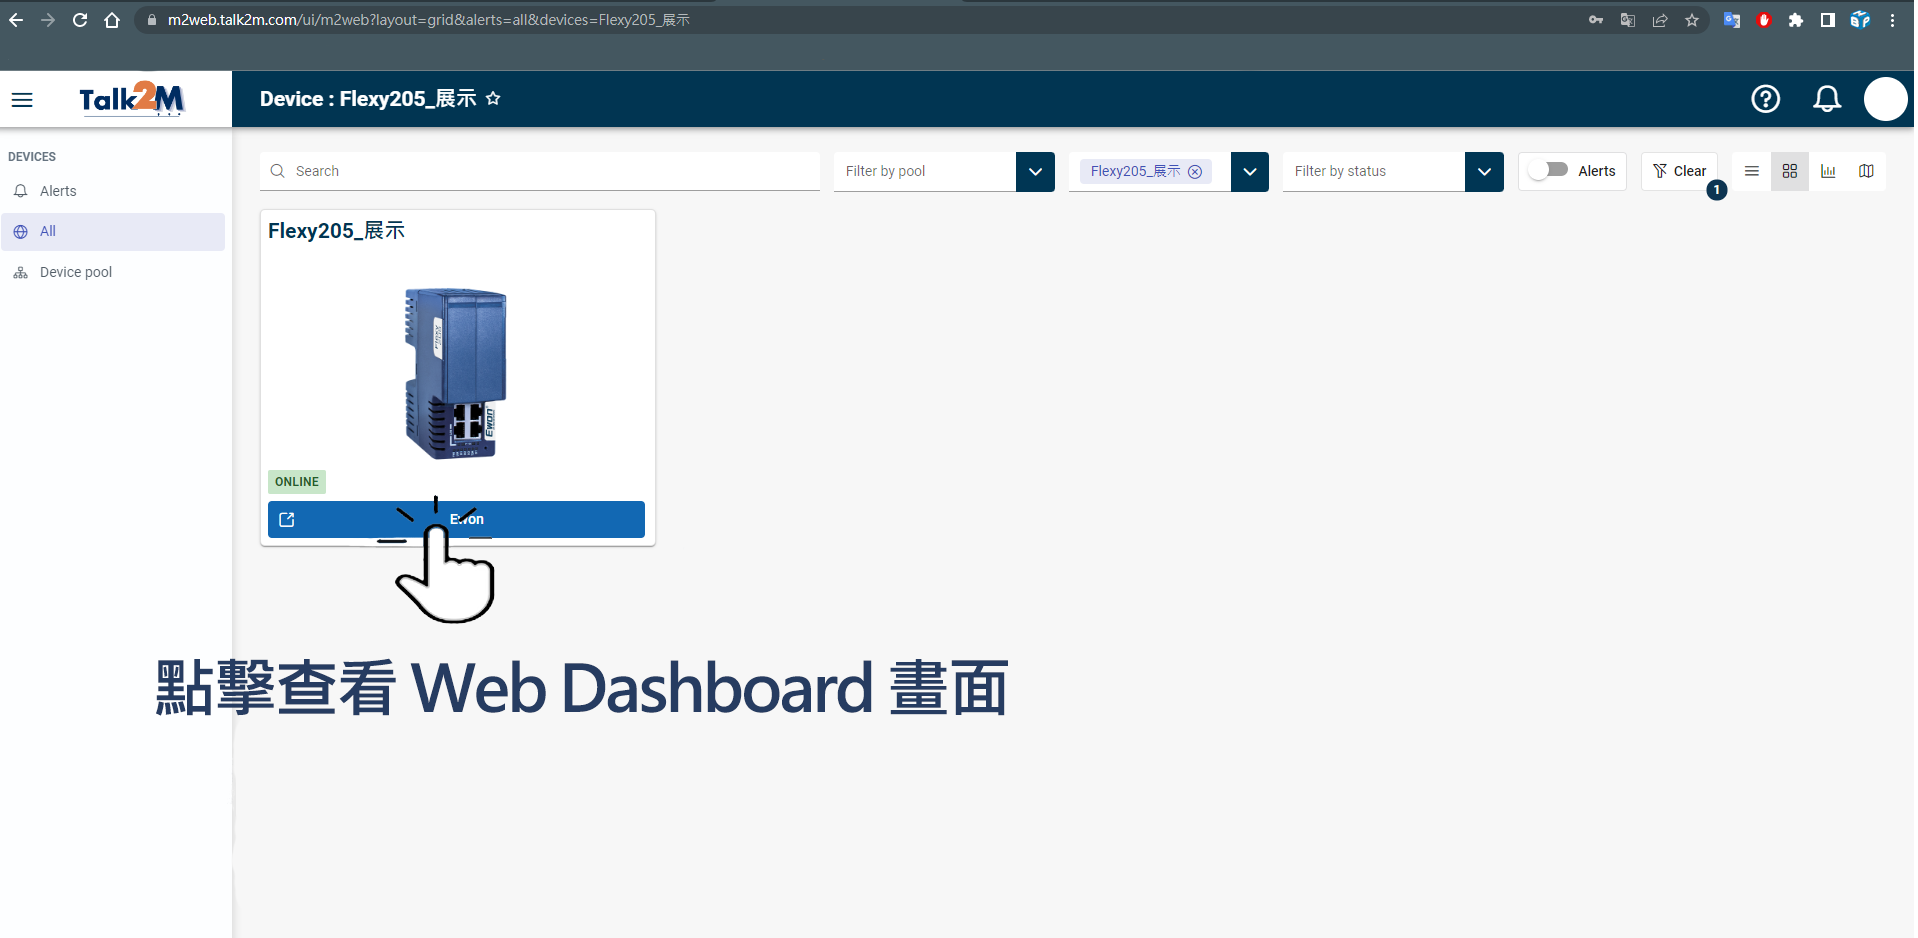Expand the Filter by pool dropdown

[x=1035, y=171]
